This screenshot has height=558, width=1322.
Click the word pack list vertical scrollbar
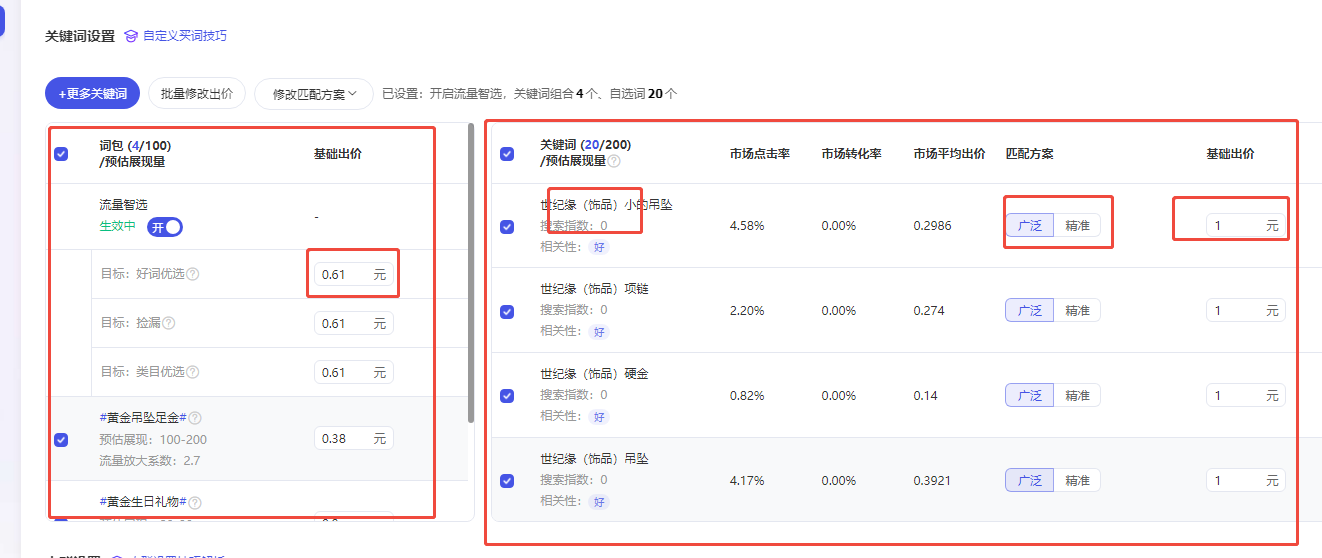click(471, 270)
